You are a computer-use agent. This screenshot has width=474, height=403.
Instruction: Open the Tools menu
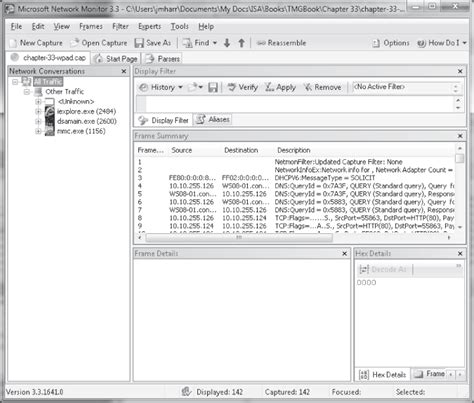pyautogui.click(x=180, y=27)
